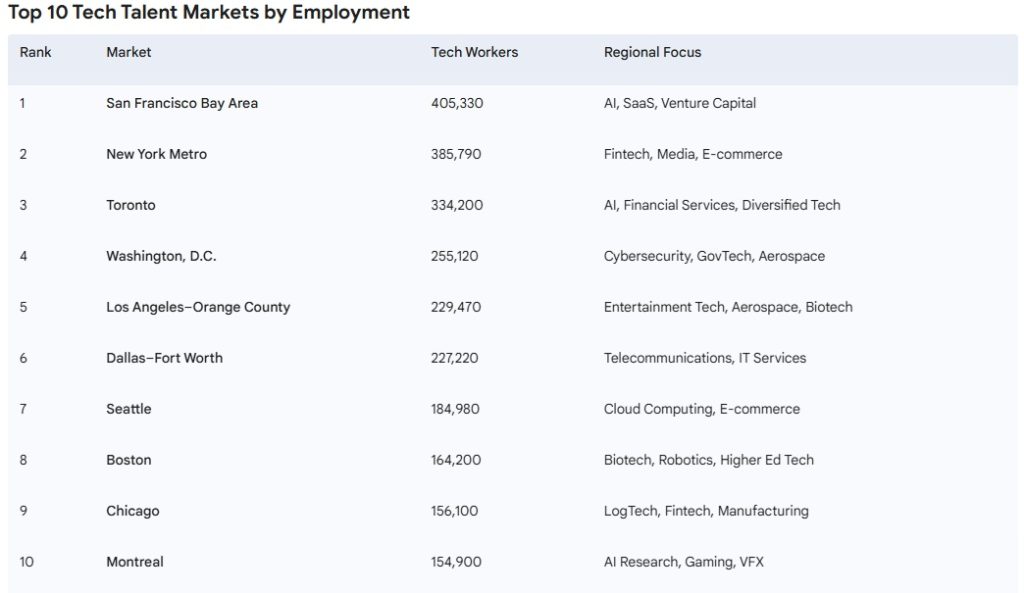Click rank '3' in Toronto row

pos(23,205)
